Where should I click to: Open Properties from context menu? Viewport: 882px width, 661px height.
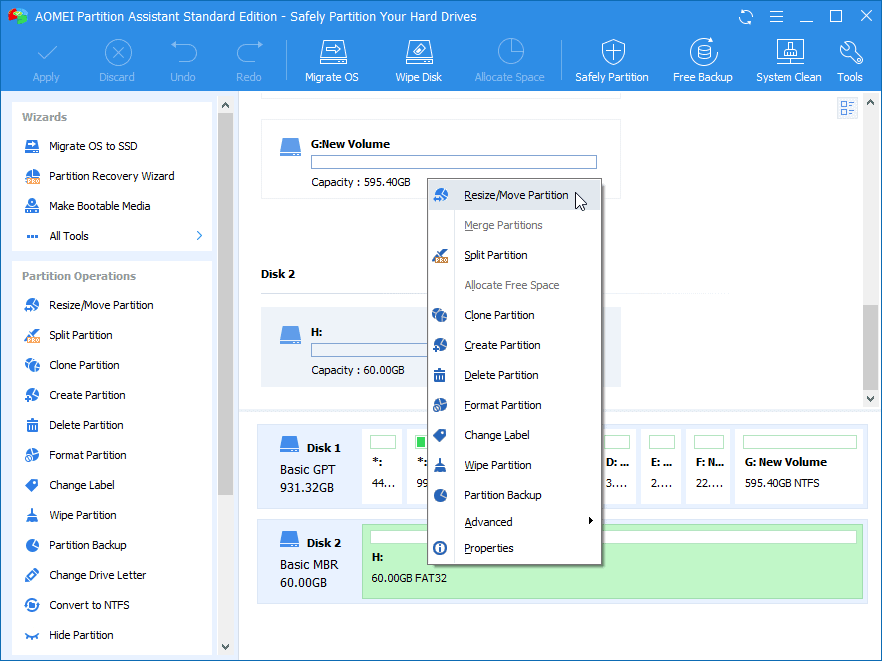tap(514, 548)
